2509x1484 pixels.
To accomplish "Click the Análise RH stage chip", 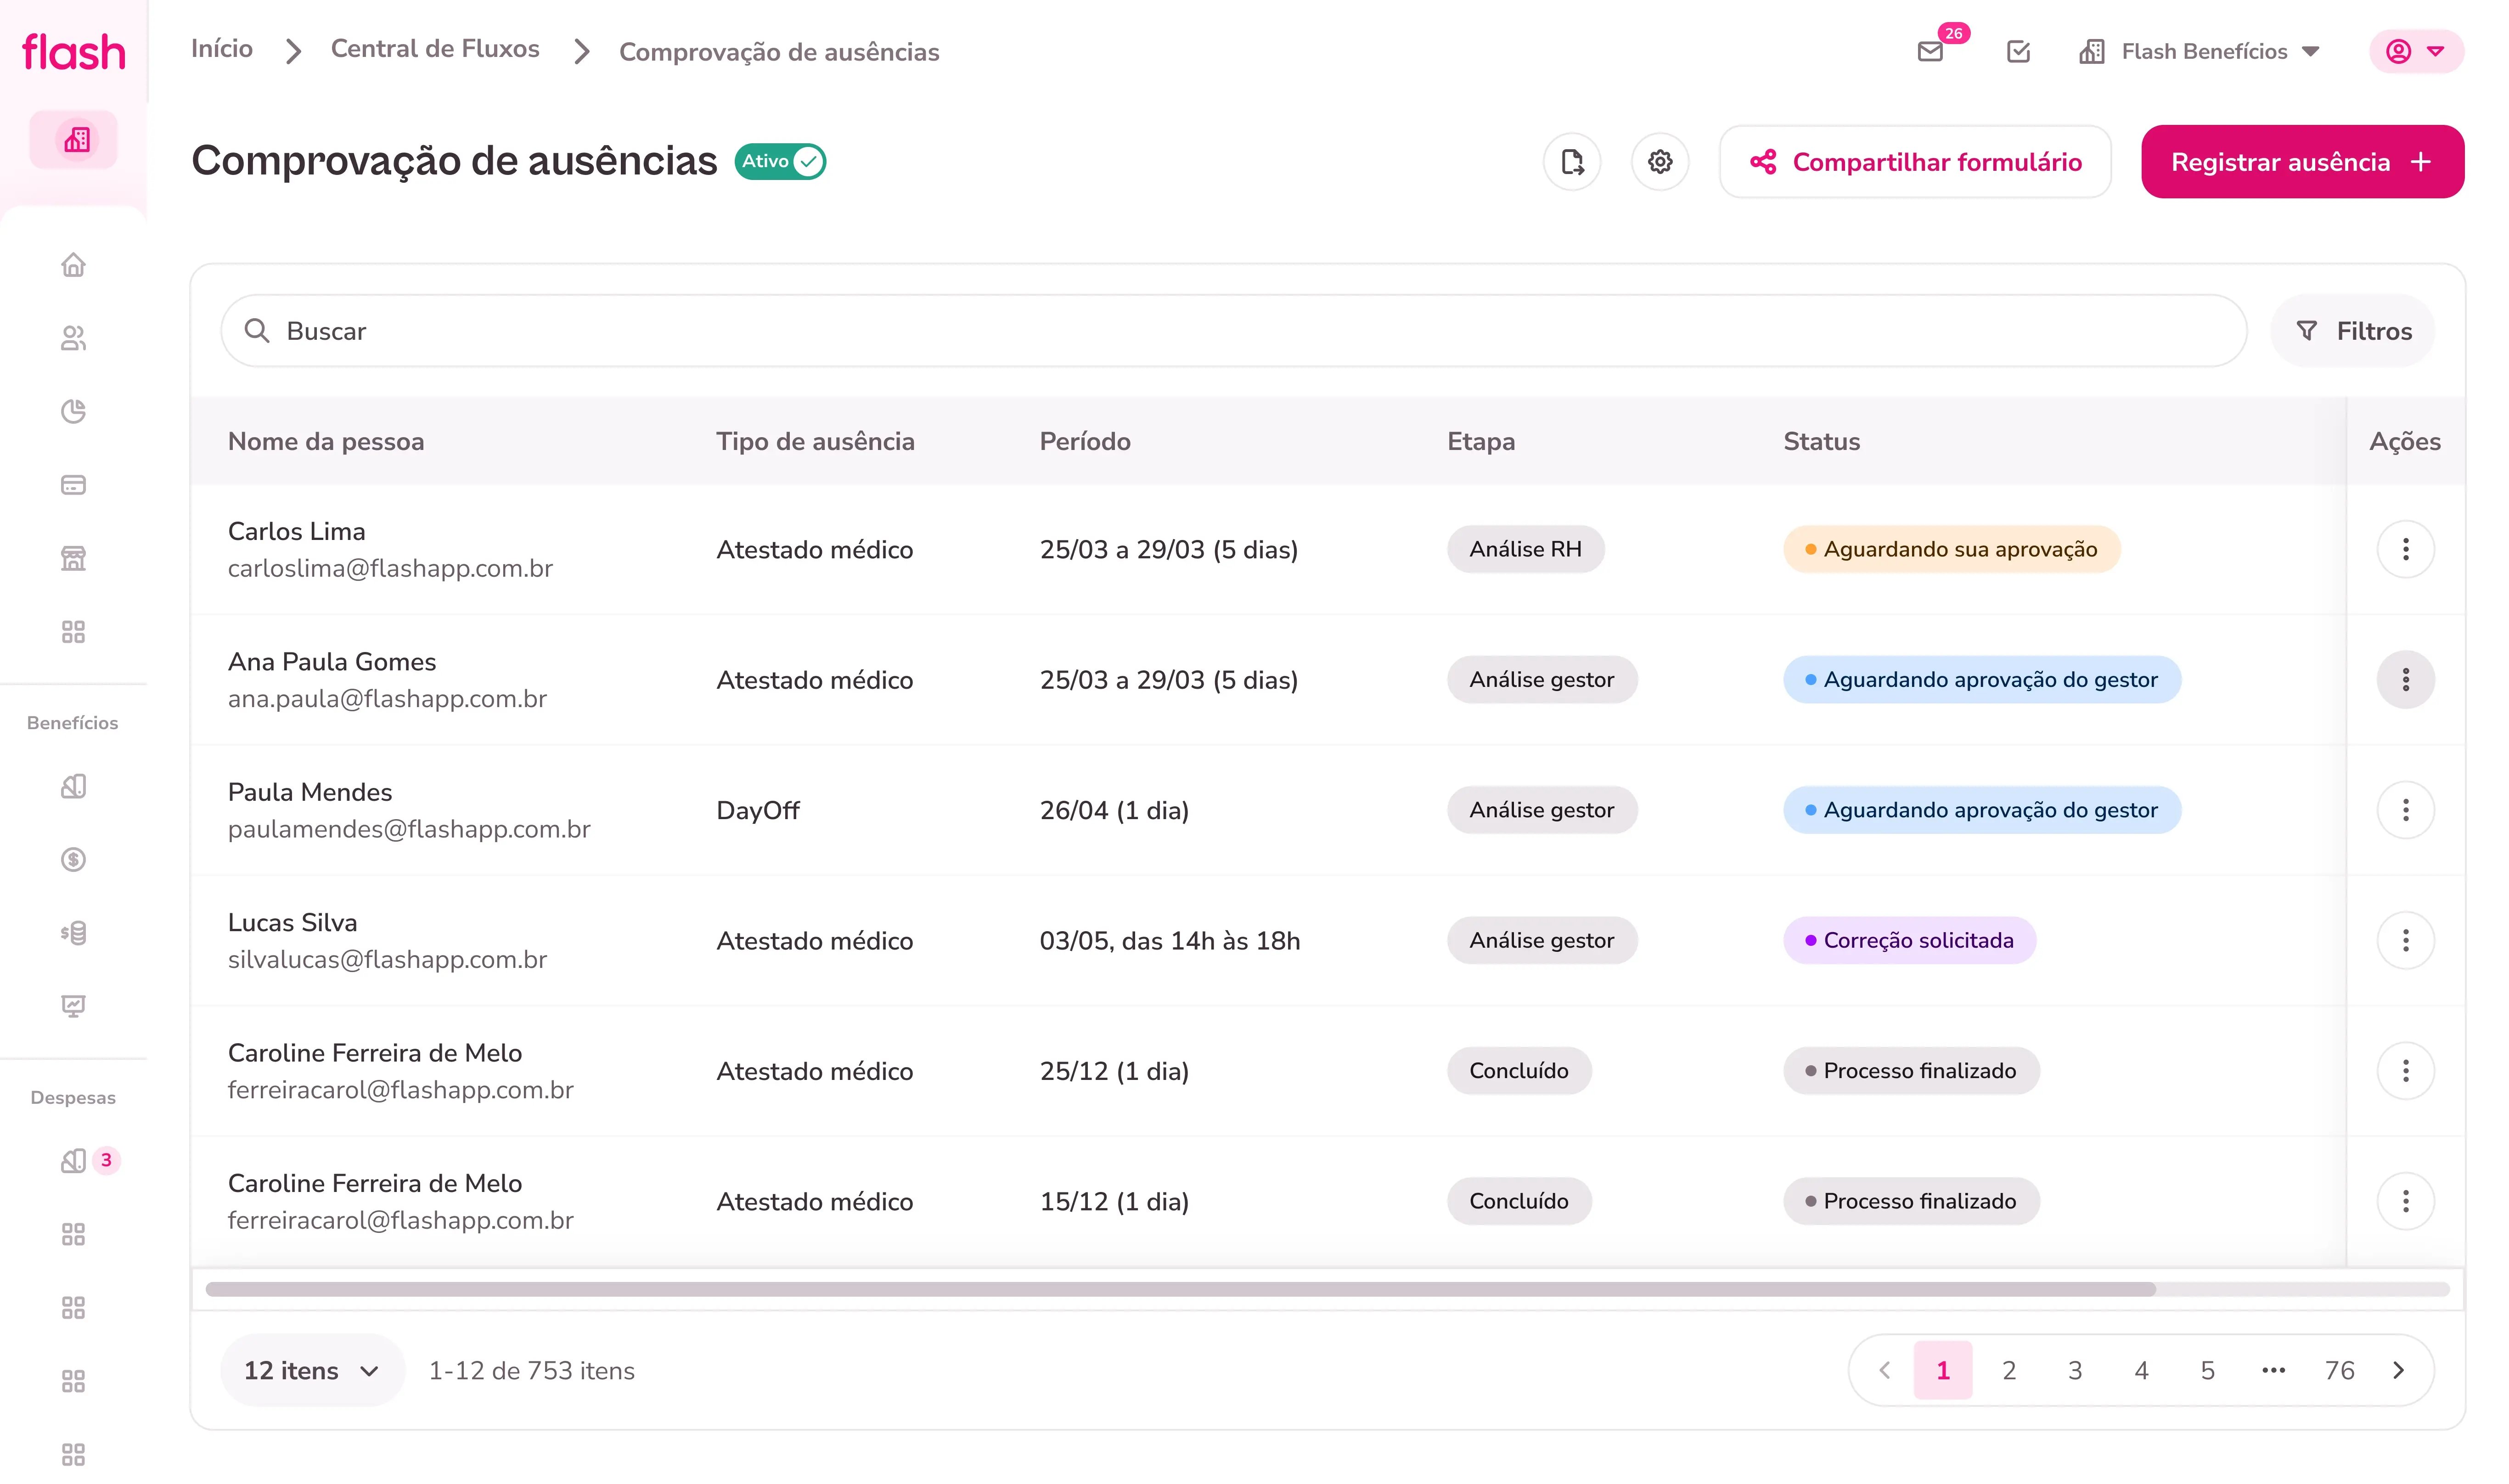I will pyautogui.click(x=1525, y=549).
